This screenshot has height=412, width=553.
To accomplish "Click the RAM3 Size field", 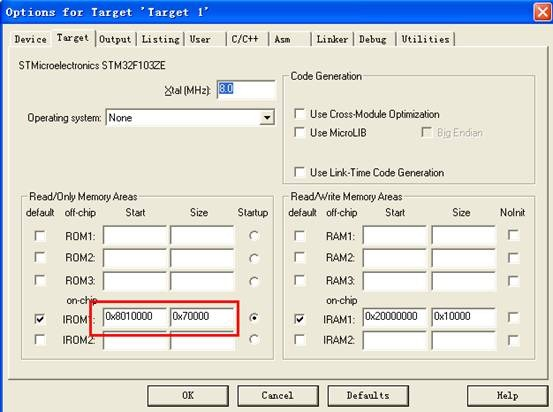I will click(x=463, y=281).
